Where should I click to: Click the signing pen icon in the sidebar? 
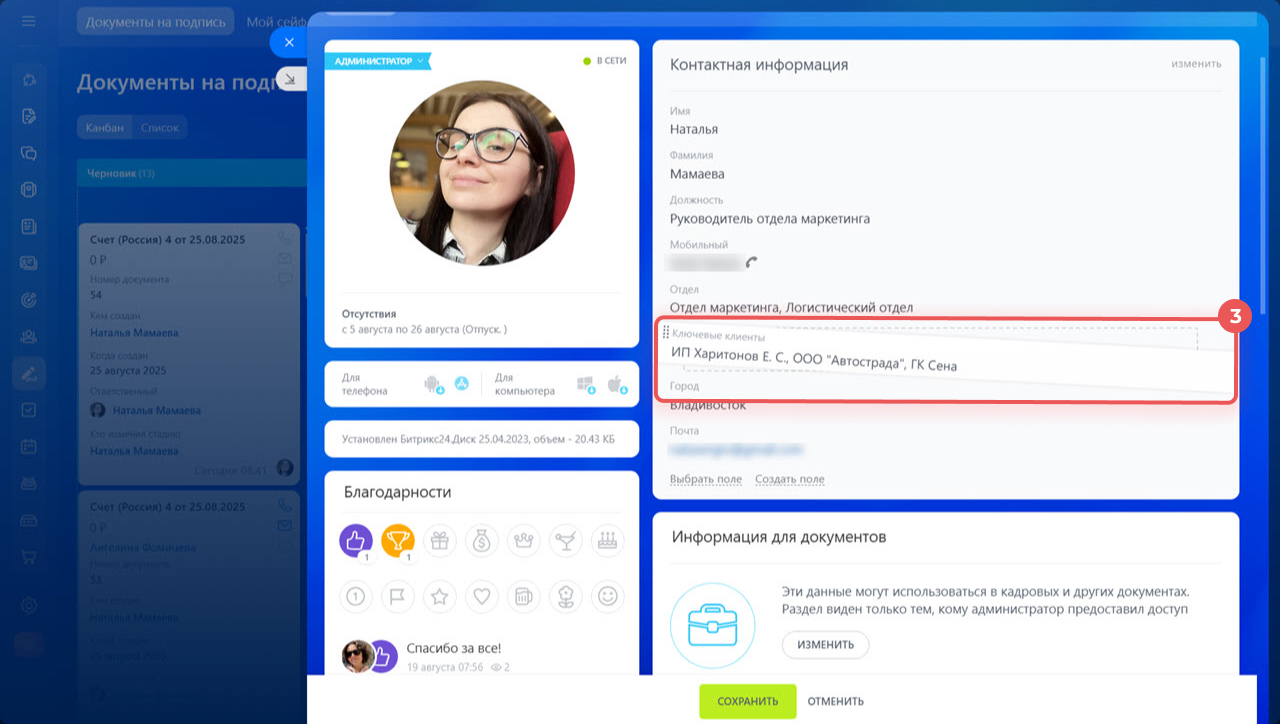(x=29, y=374)
